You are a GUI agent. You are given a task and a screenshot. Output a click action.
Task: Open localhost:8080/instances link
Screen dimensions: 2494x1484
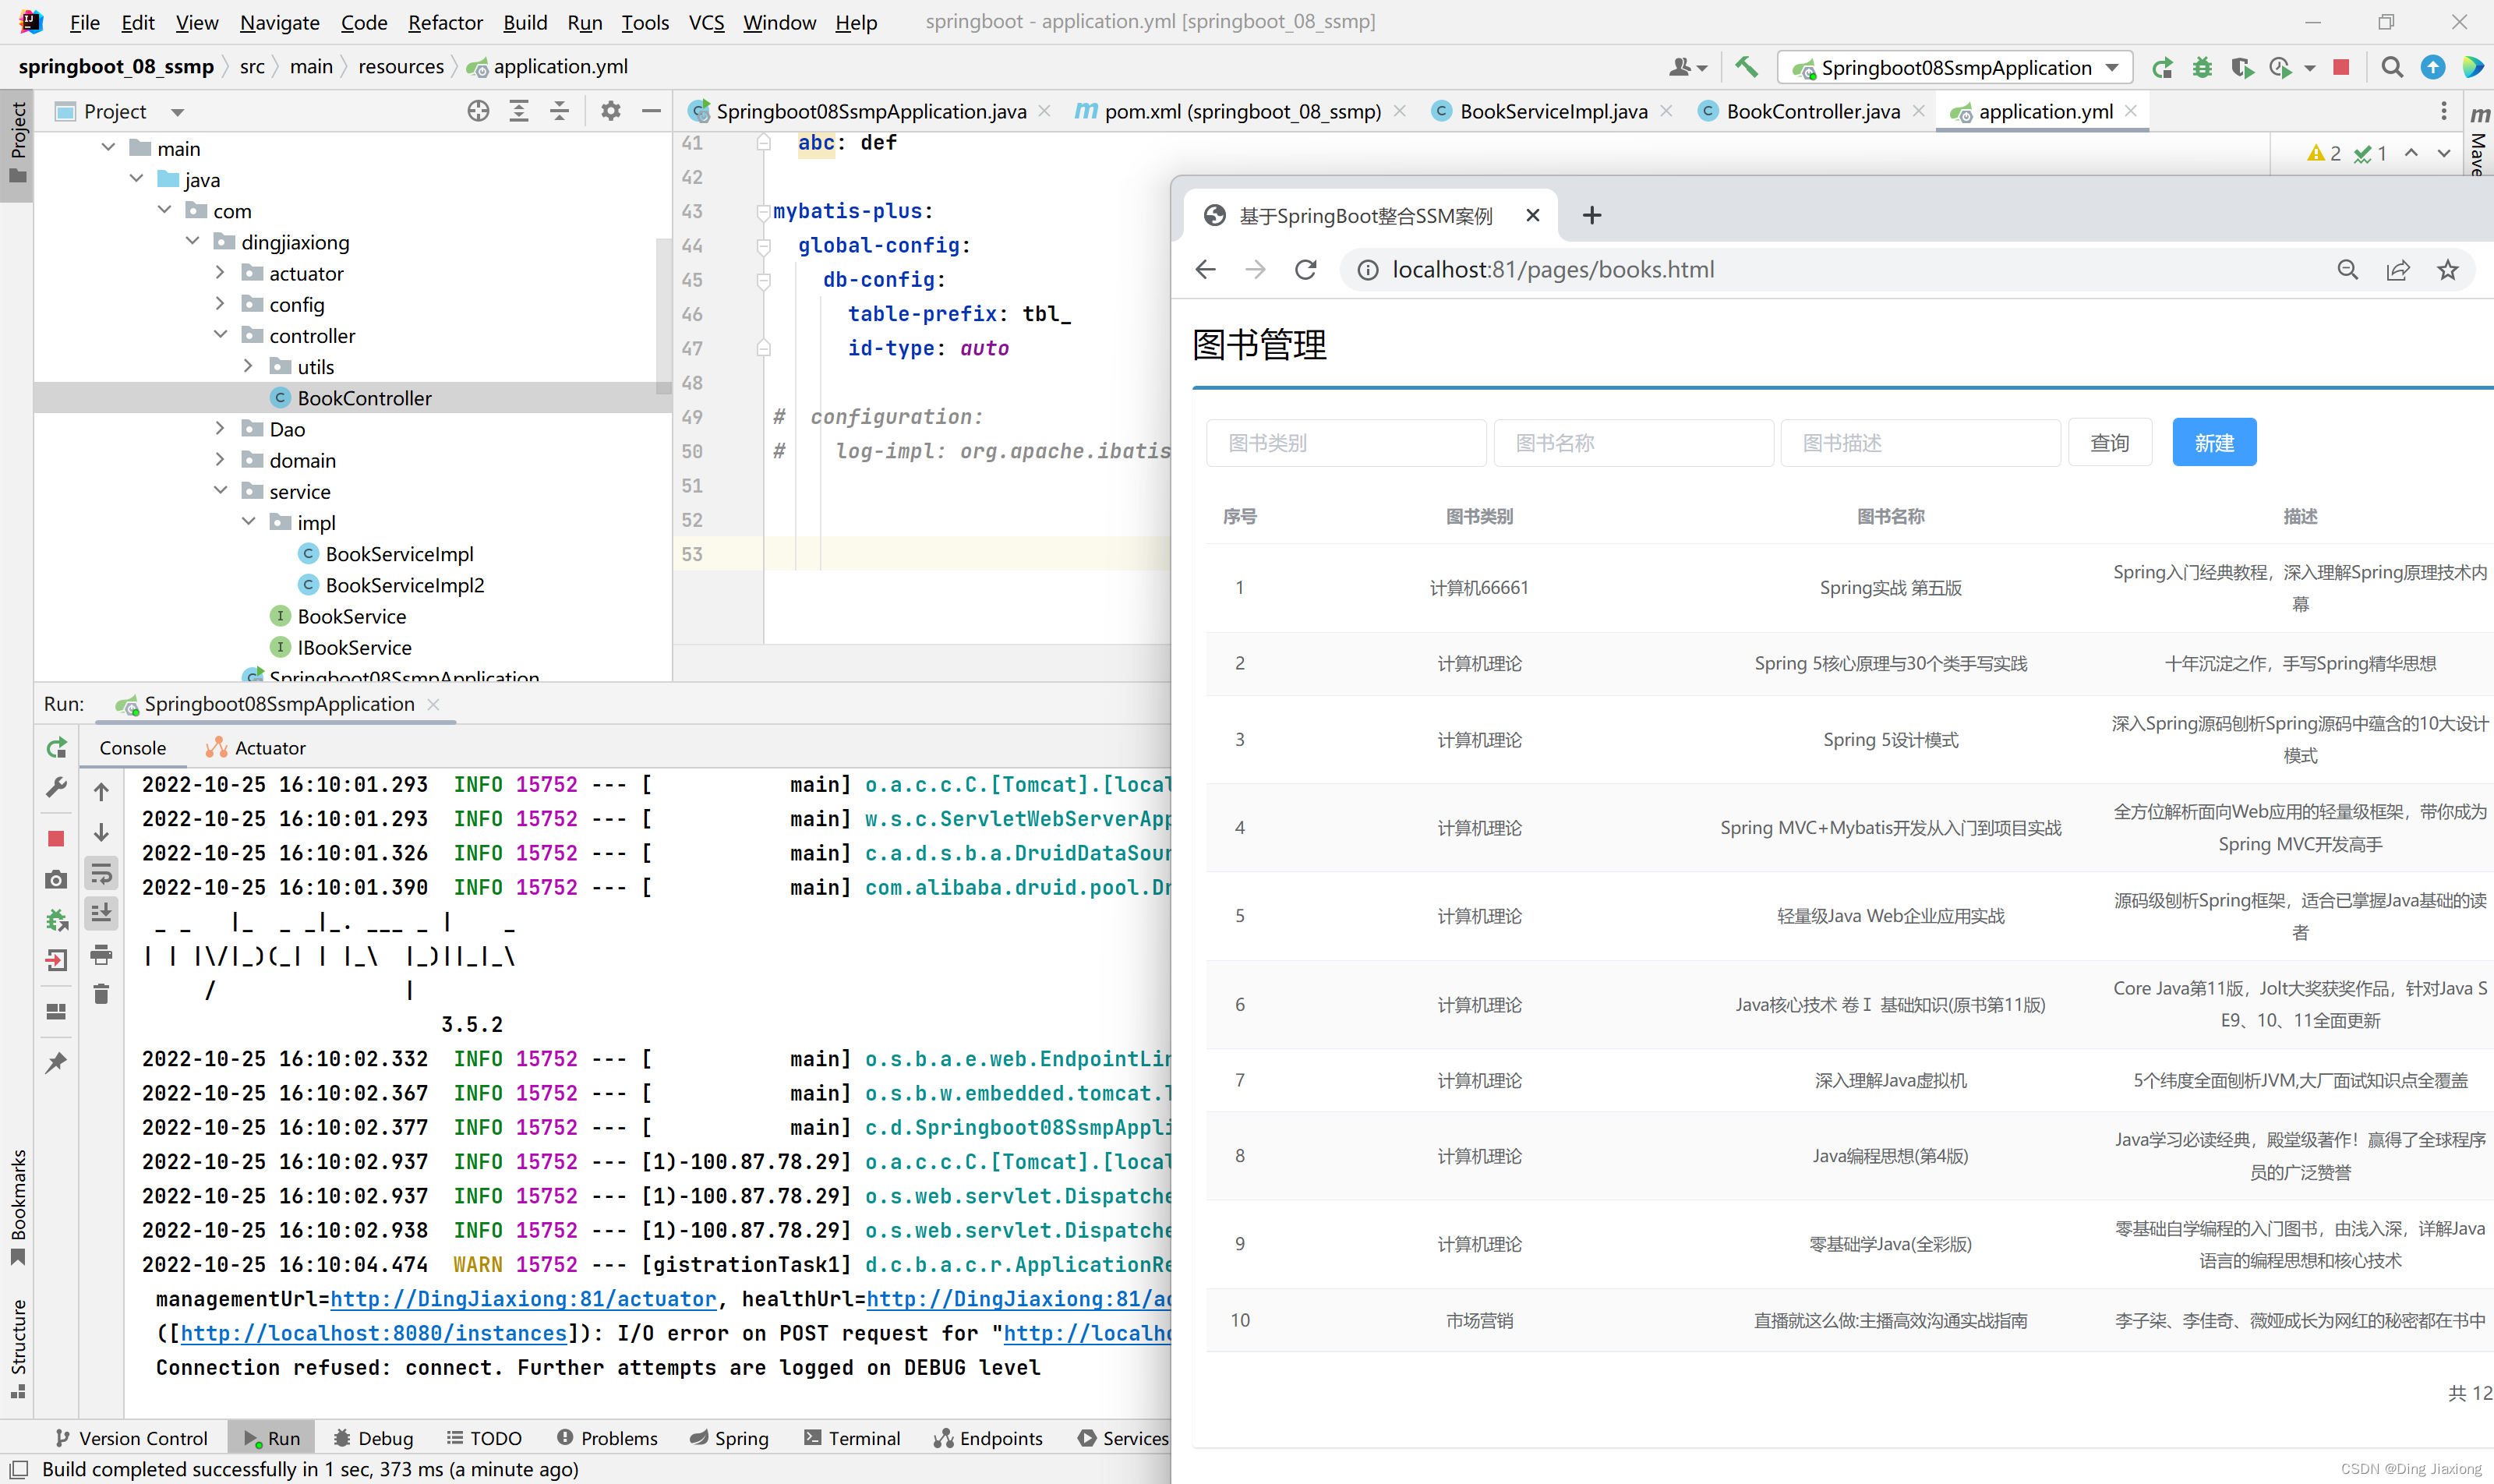point(373,1333)
